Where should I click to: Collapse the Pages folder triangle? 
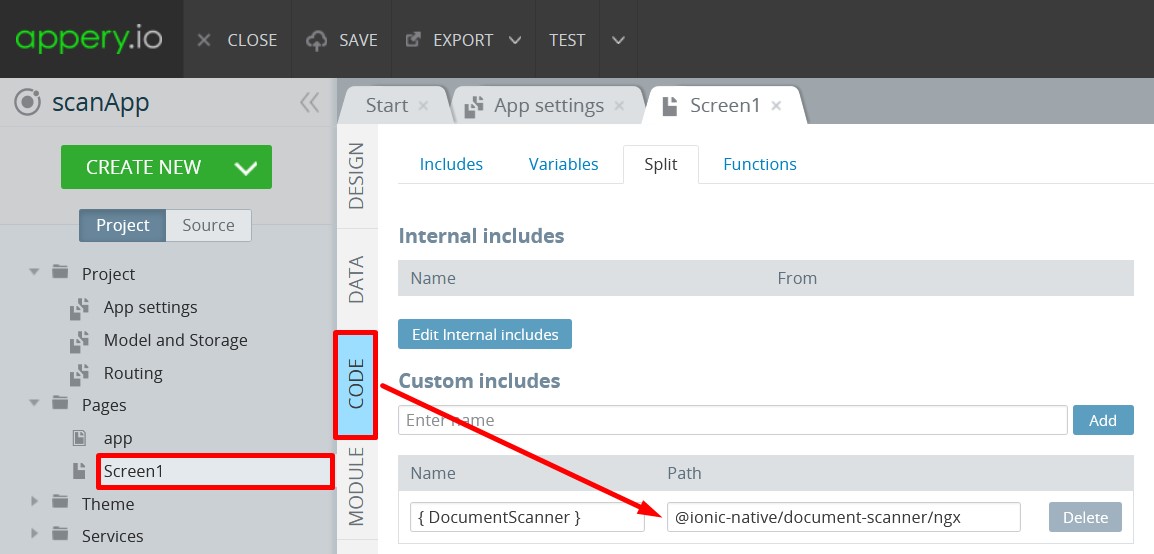[x=33, y=403]
